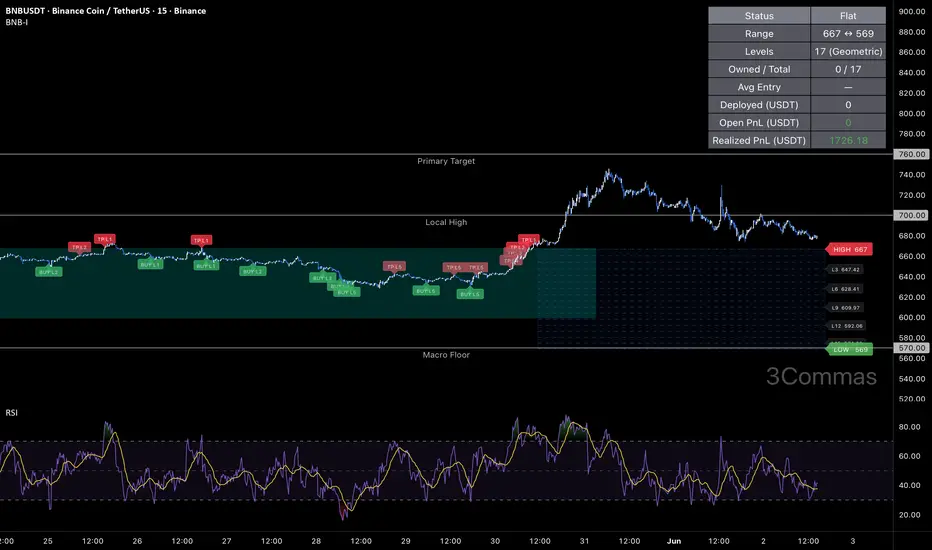Click the highlighted 760.00 price axis label
Screen dimensions: 932x550
[911, 154]
